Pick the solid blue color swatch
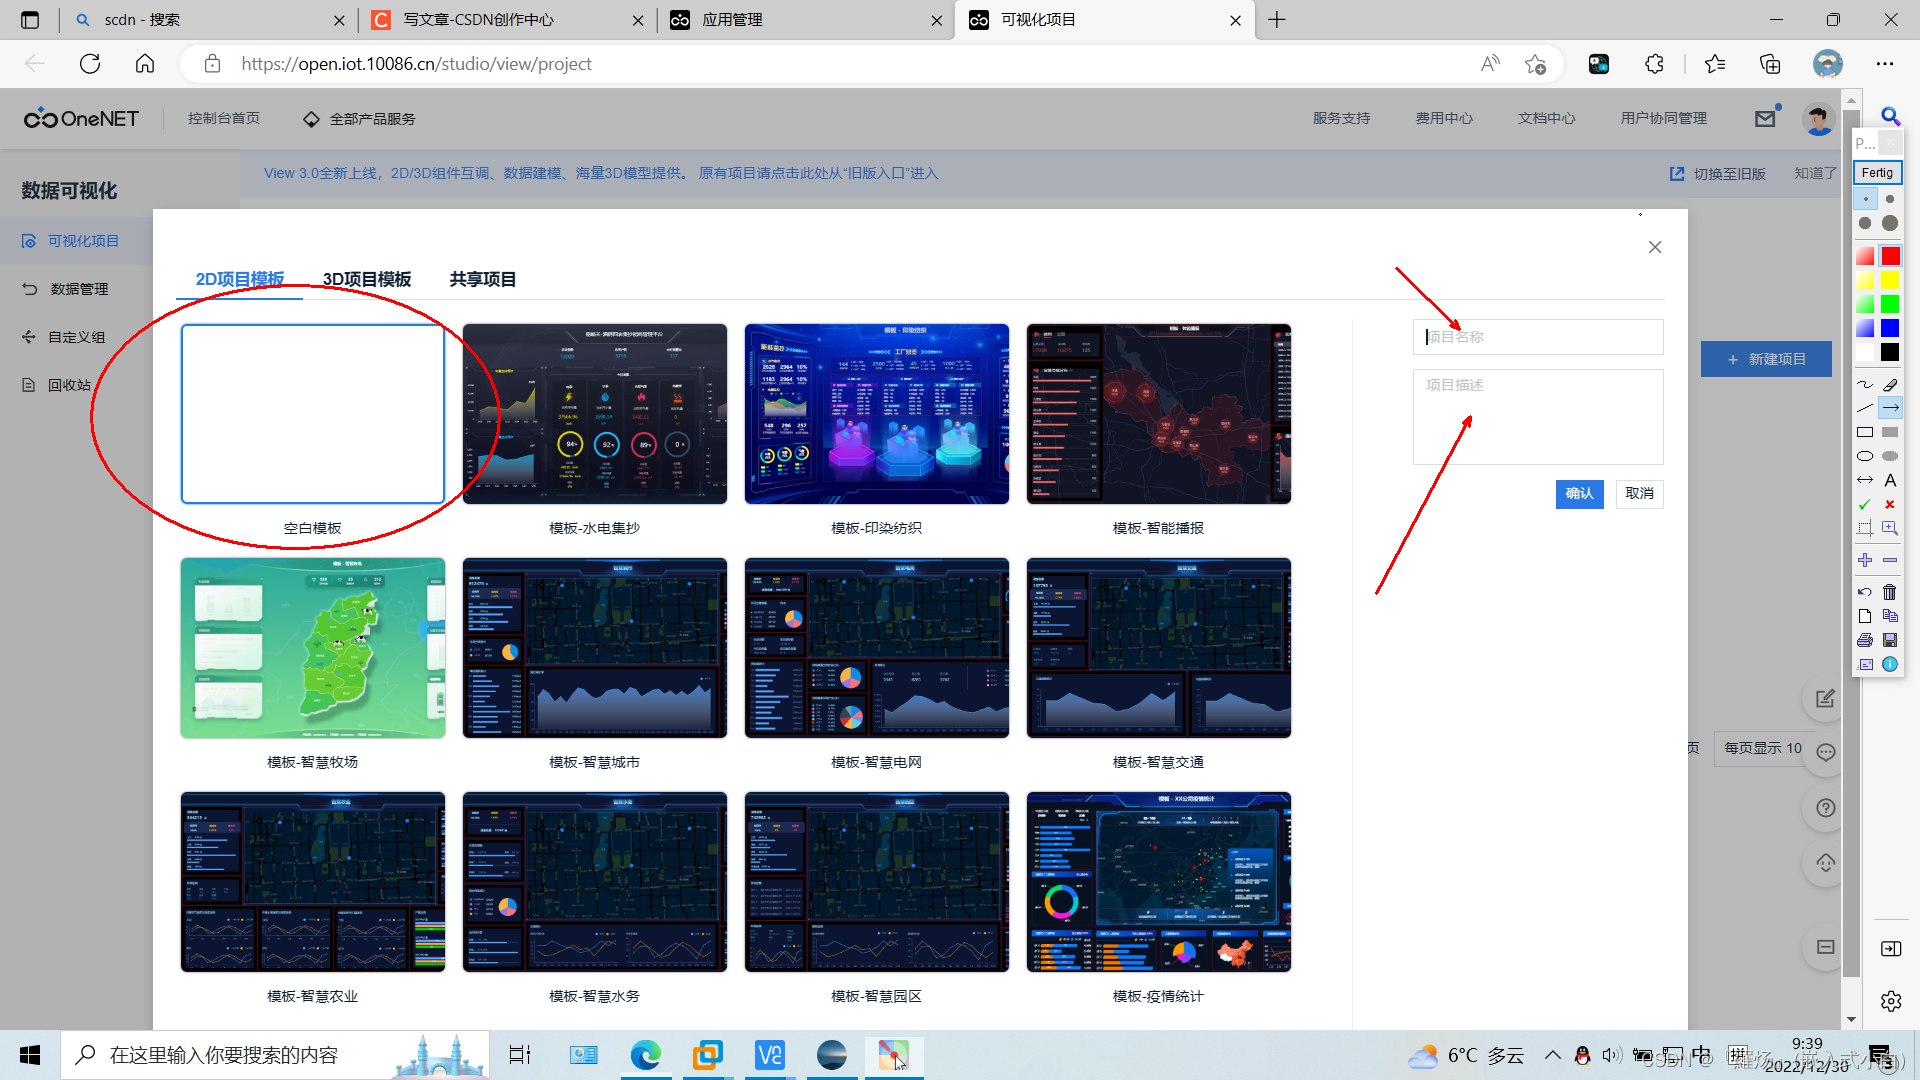This screenshot has width=1920, height=1080. click(1890, 328)
